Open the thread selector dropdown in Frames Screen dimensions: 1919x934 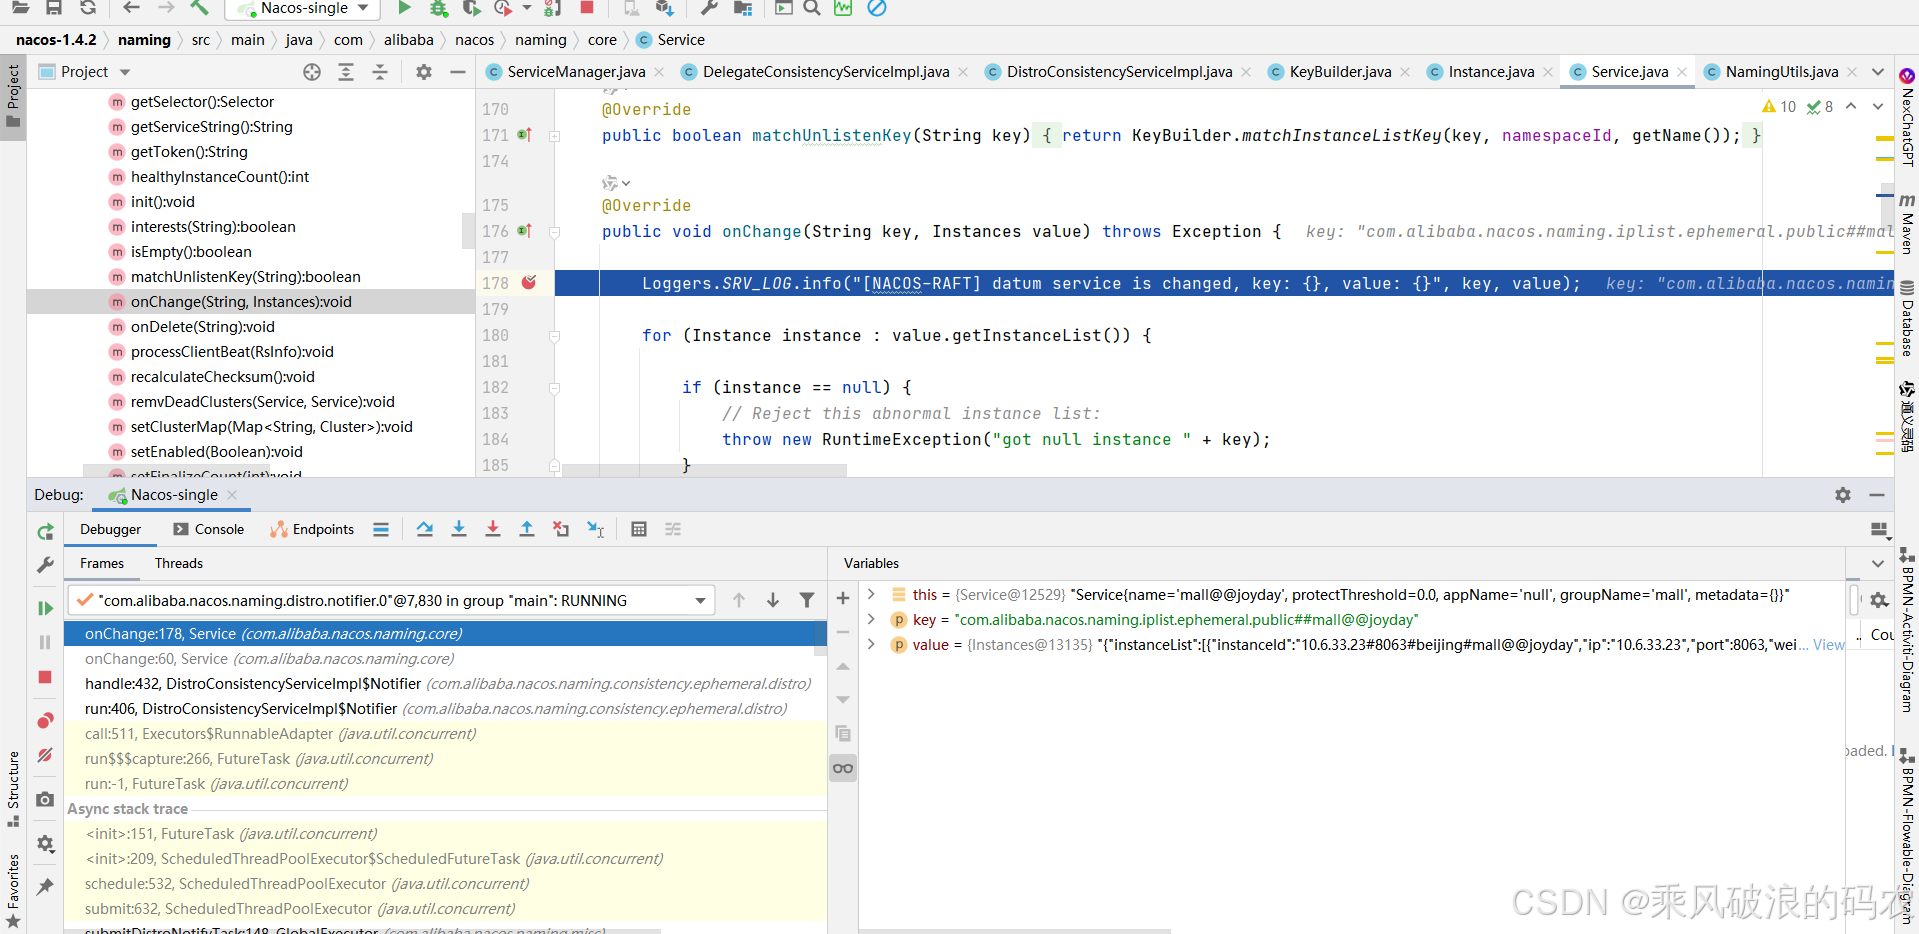click(700, 601)
